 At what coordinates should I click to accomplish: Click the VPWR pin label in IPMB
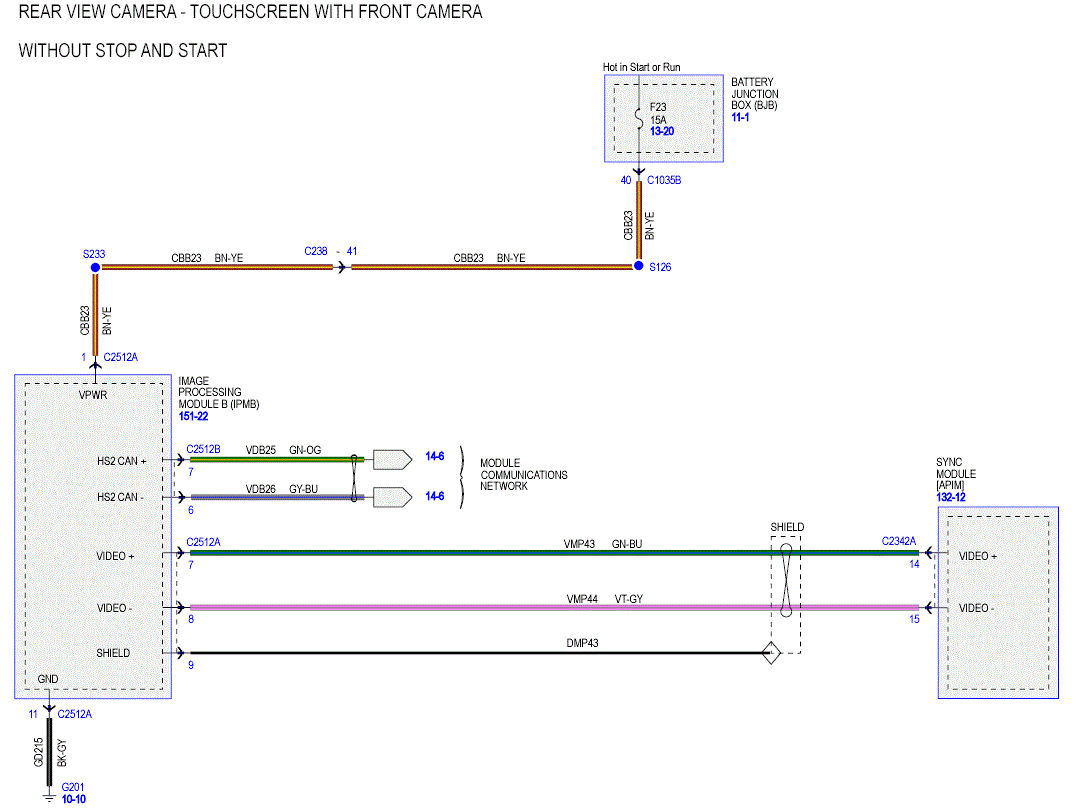(x=93, y=395)
